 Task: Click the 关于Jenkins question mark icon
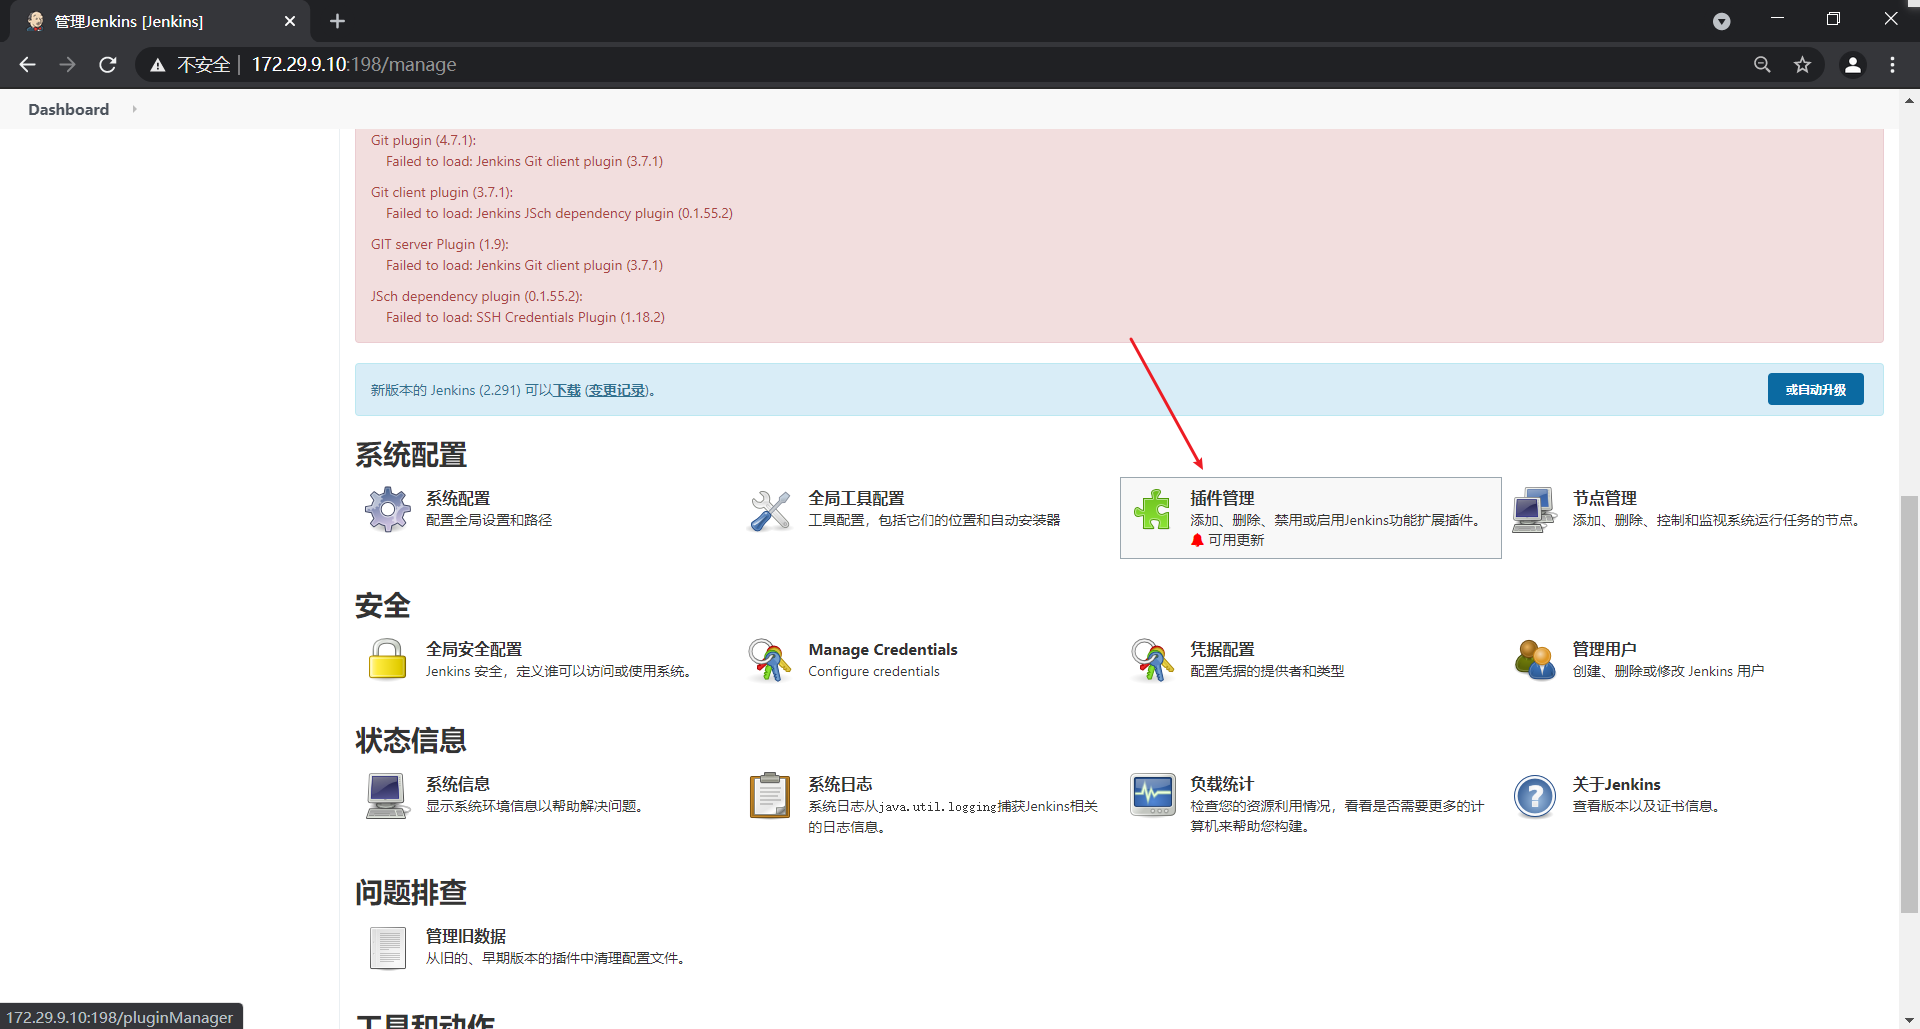1535,796
